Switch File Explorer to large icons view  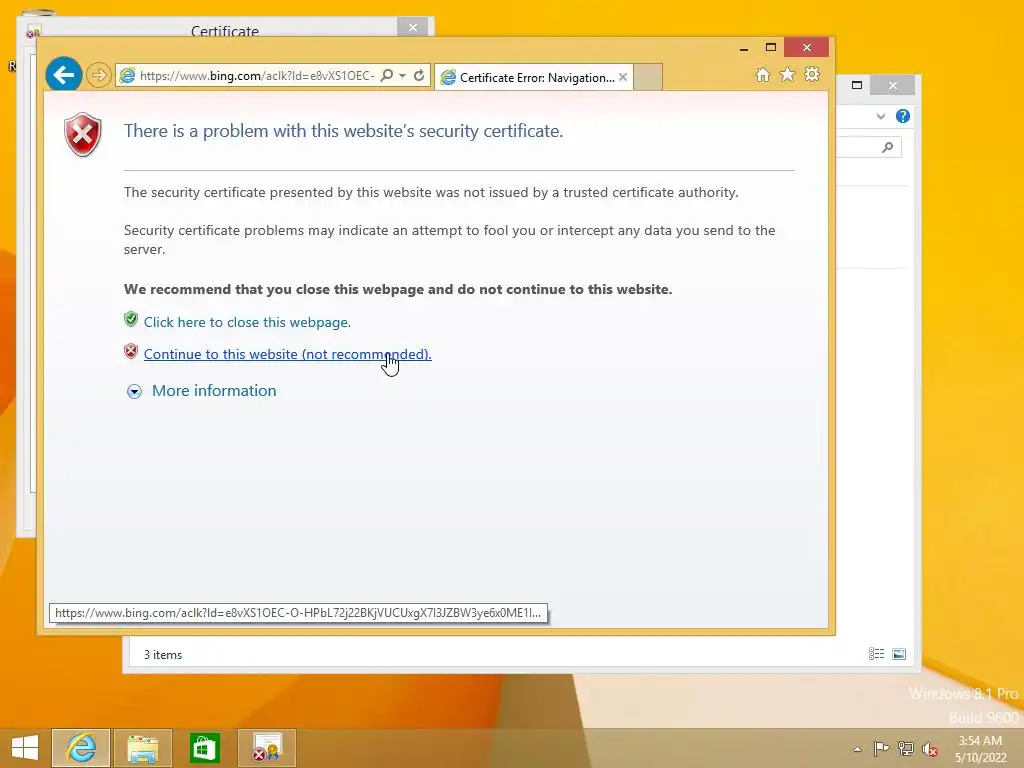point(899,654)
